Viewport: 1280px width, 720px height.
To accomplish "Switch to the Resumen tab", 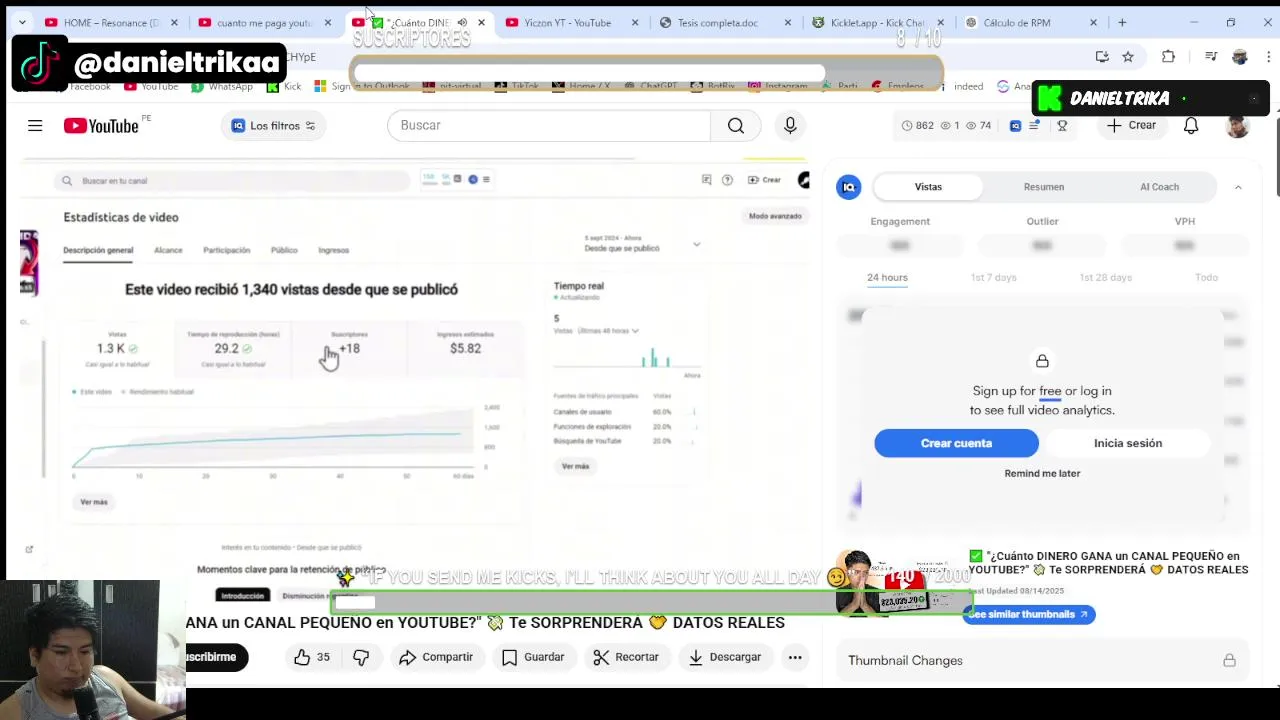I will click(1044, 187).
